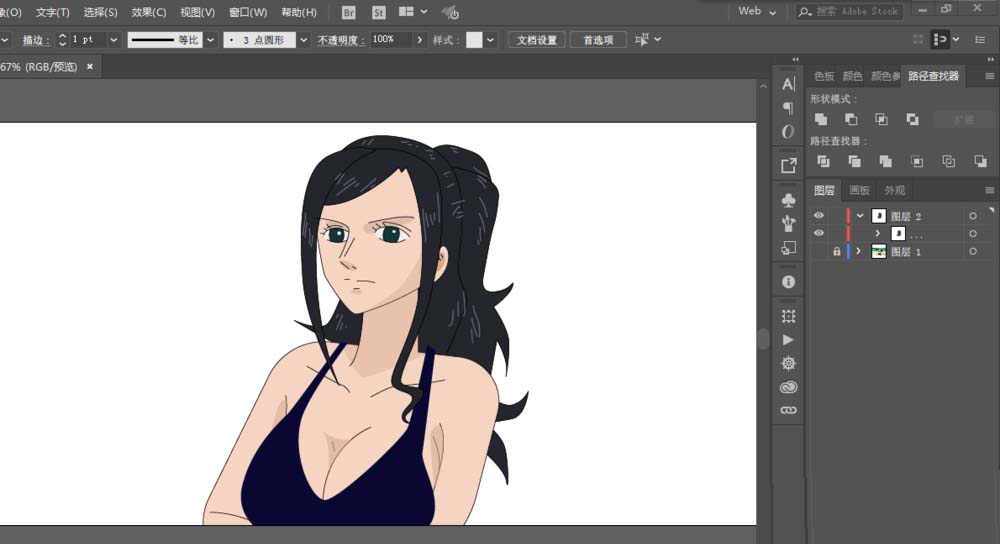Switch to the 外观 appearance tab
1000x544 pixels.
point(894,190)
